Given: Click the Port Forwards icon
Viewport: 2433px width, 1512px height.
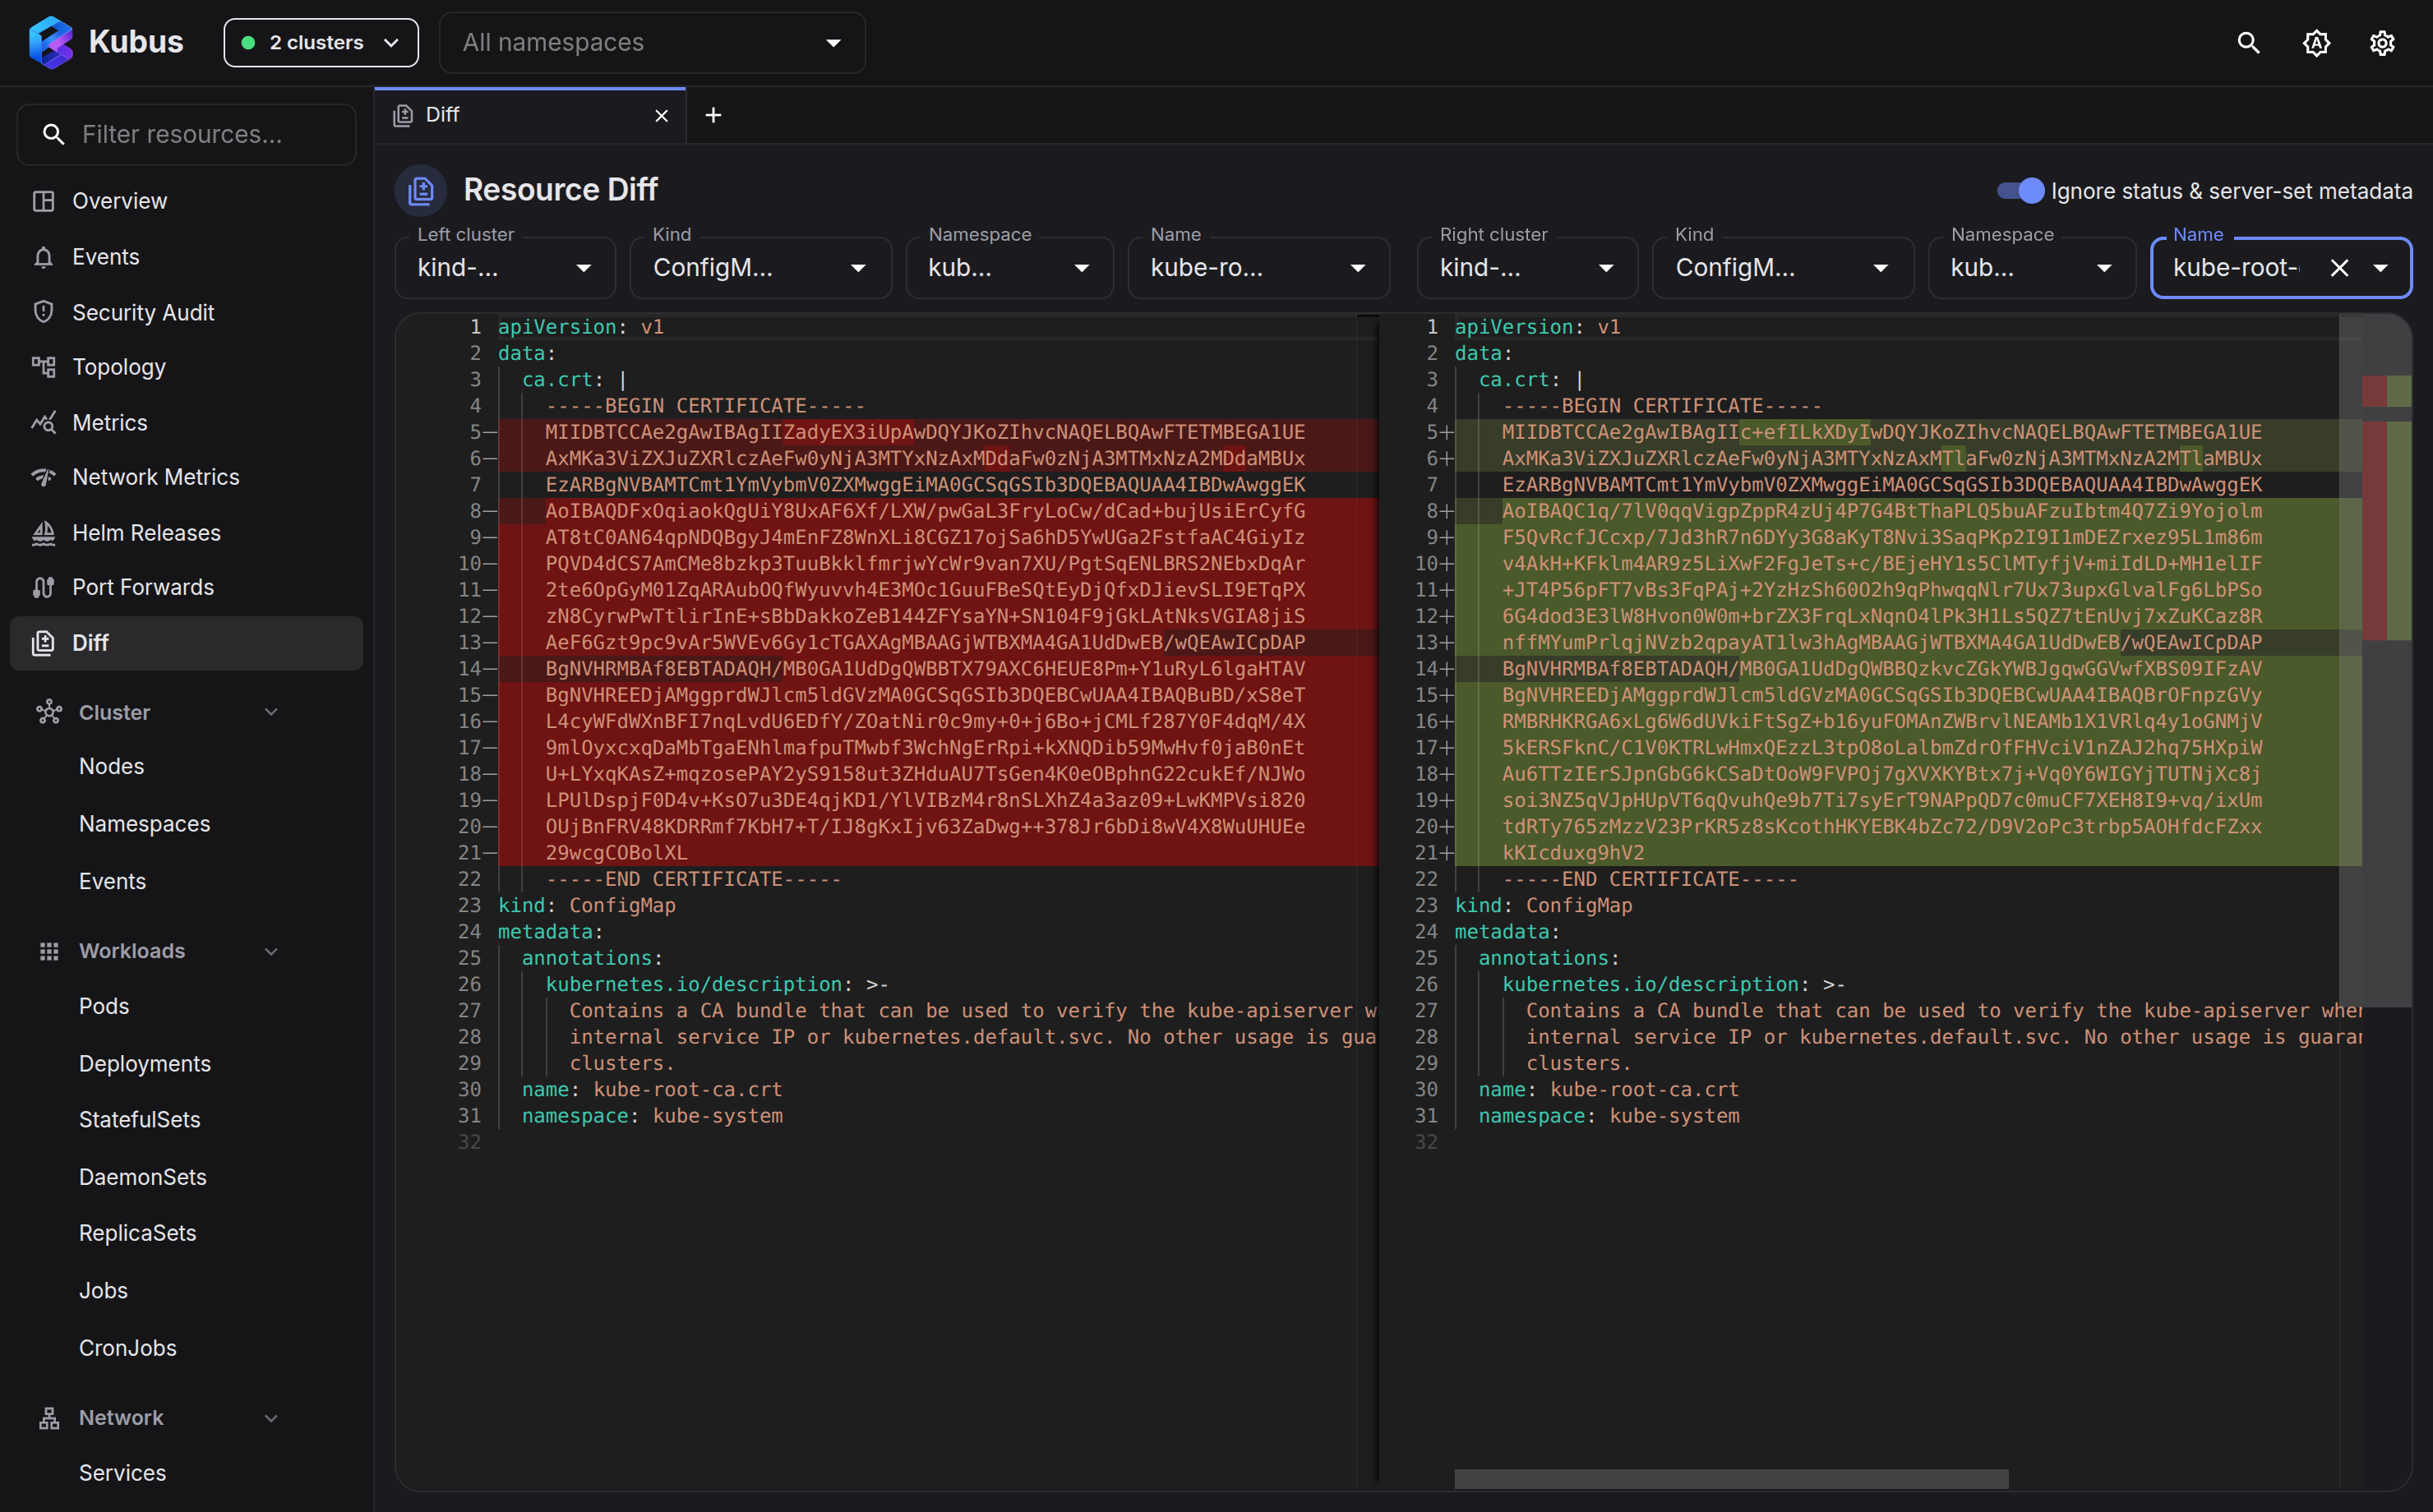Looking at the screenshot, I should pyautogui.click(x=43, y=587).
